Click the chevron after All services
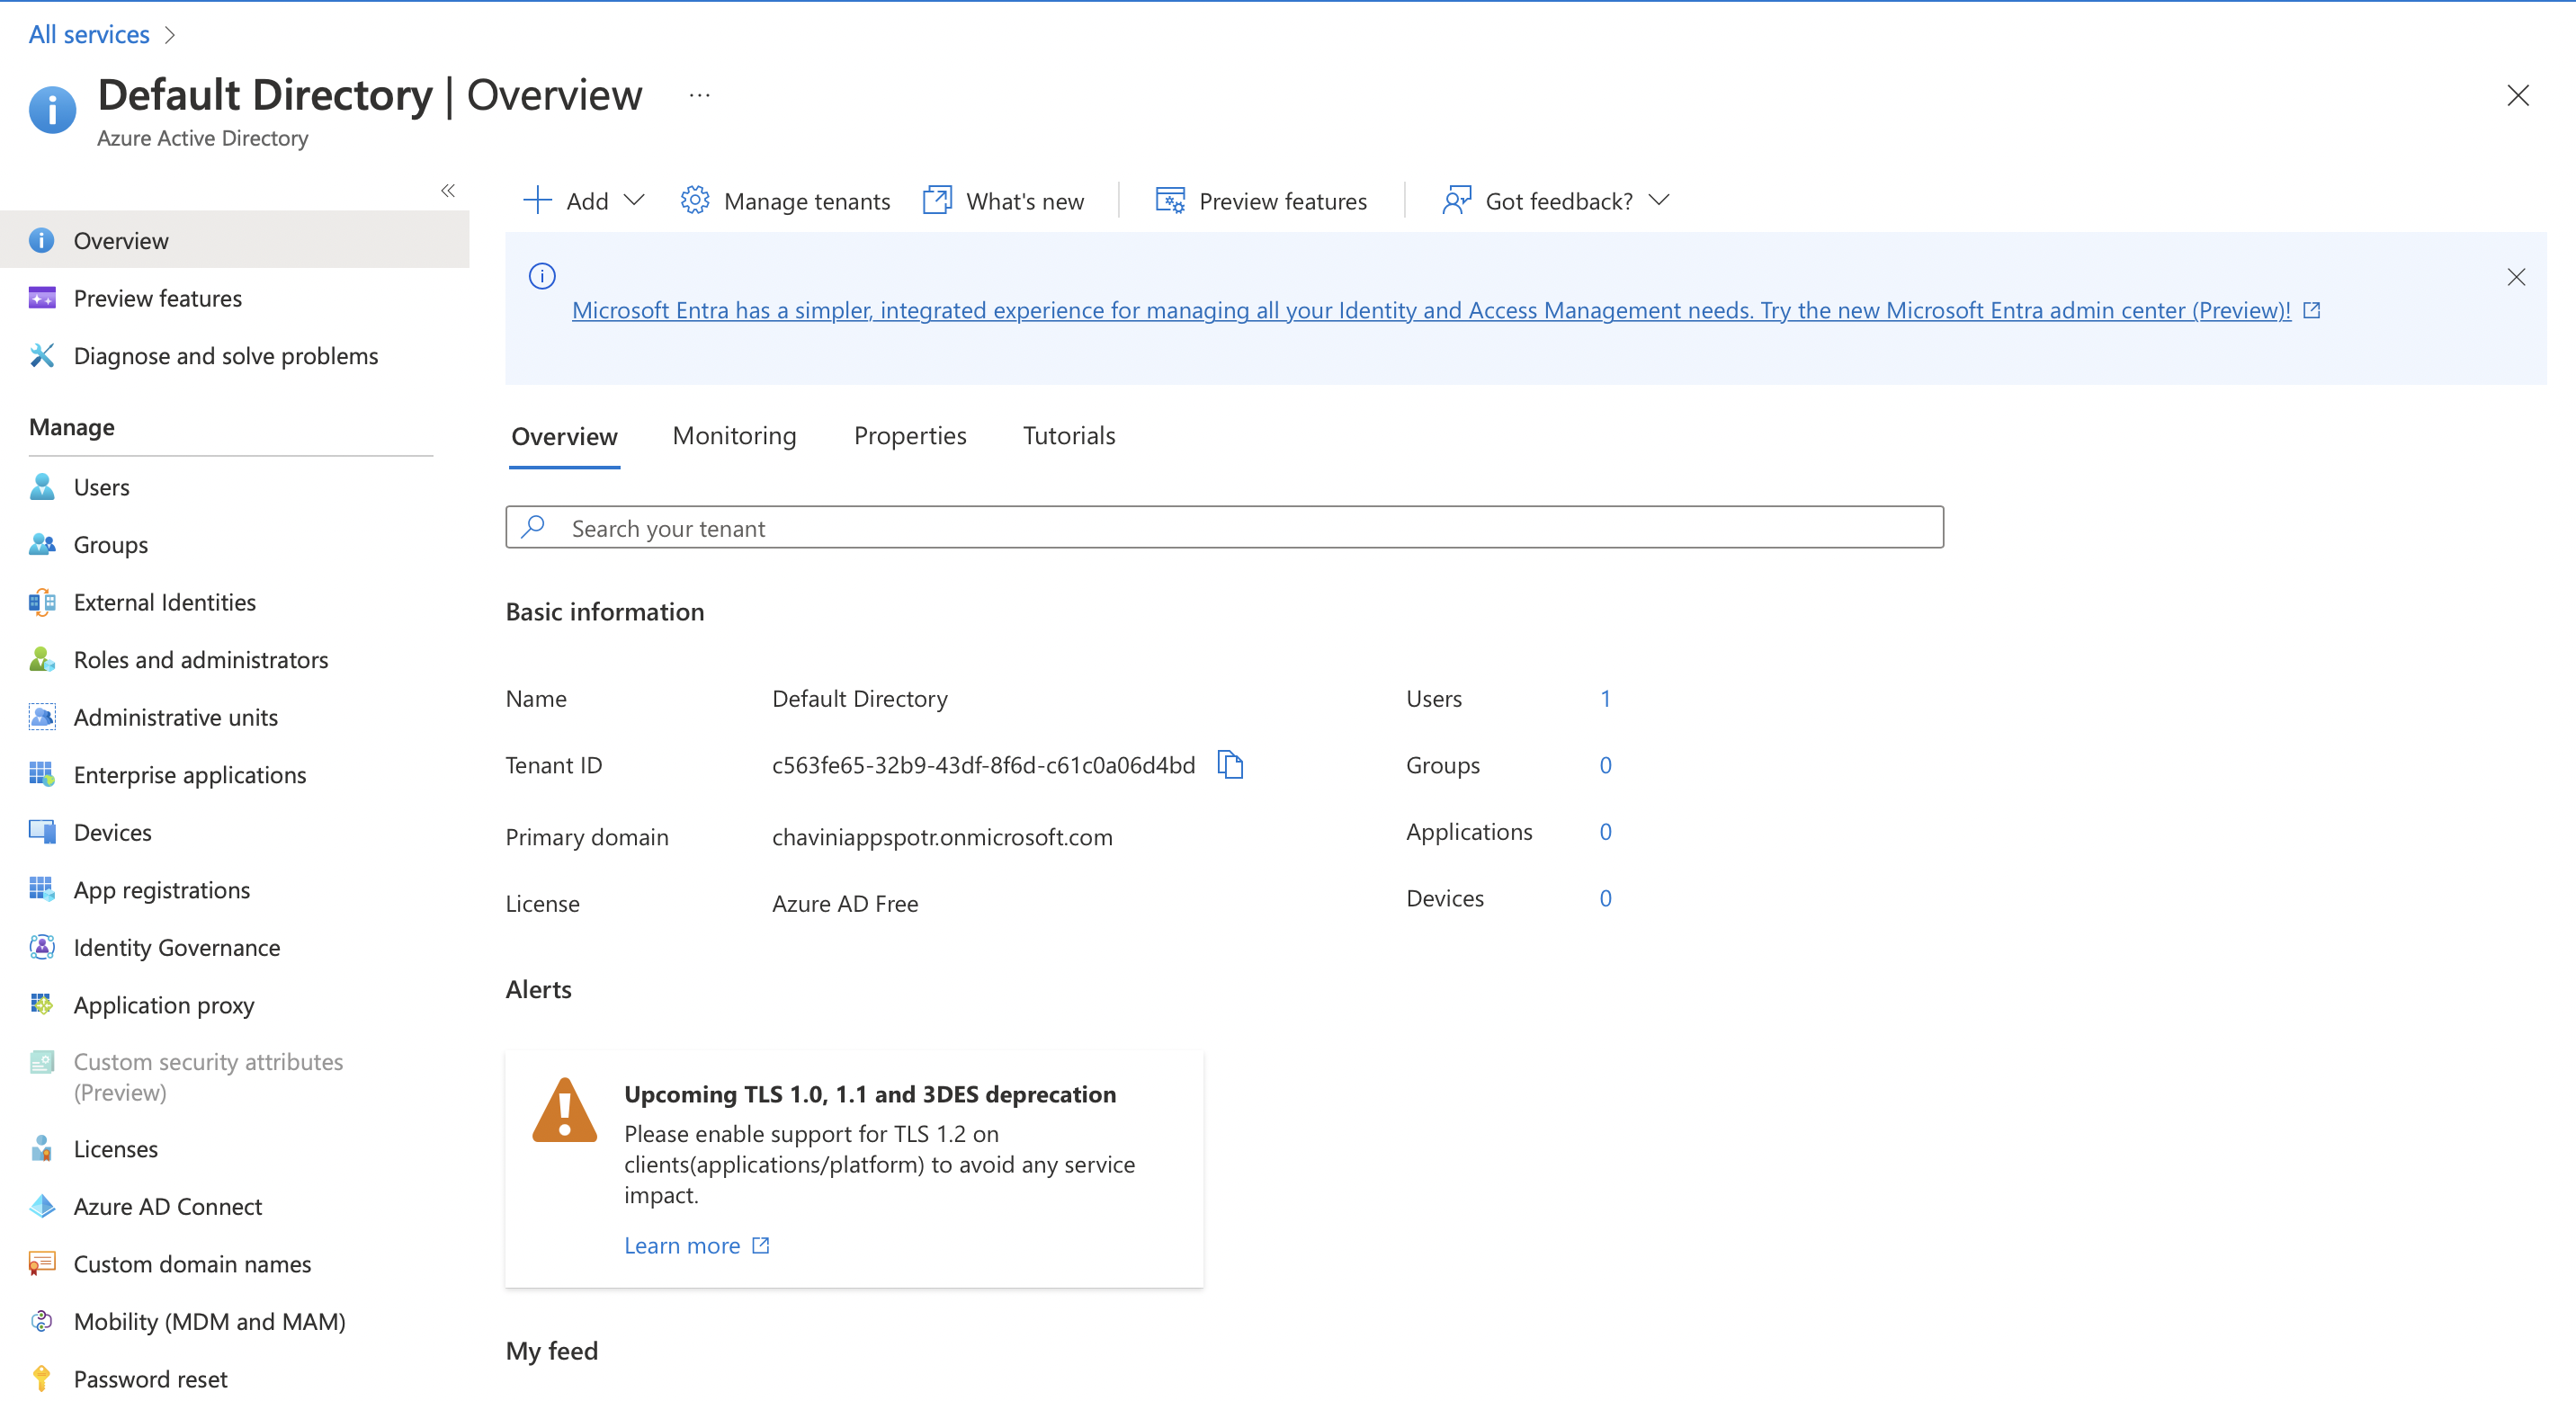 coord(170,35)
